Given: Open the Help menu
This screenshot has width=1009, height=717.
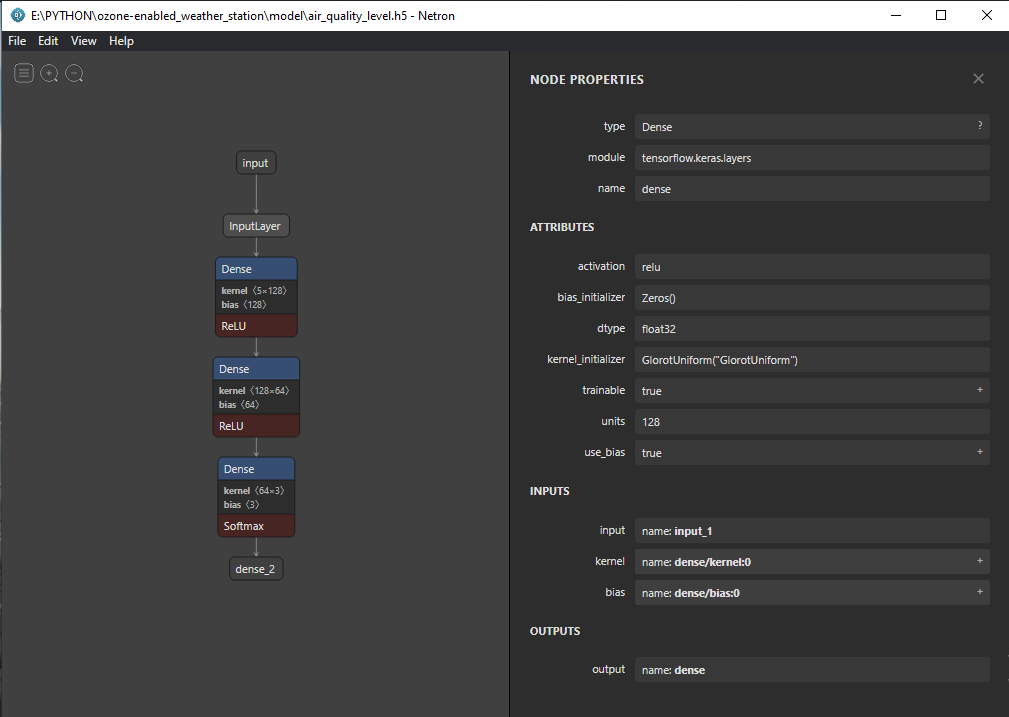Looking at the screenshot, I should click(121, 41).
